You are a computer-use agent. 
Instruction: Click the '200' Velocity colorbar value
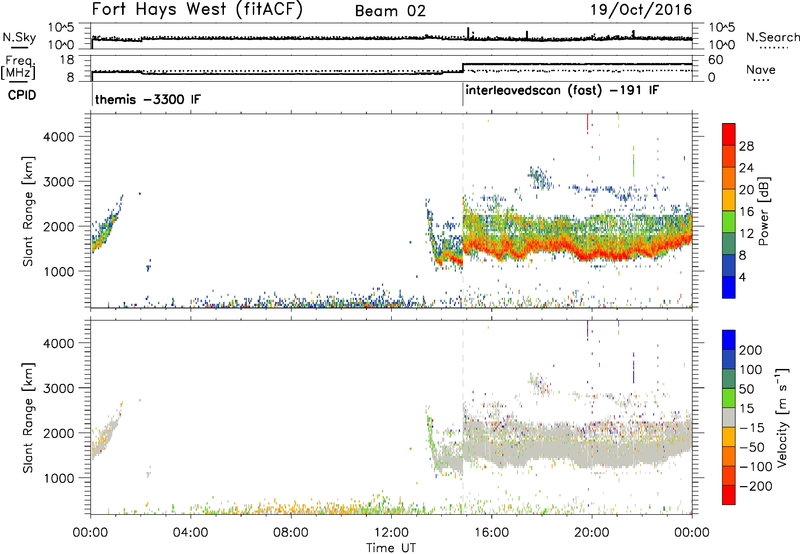[751, 350]
